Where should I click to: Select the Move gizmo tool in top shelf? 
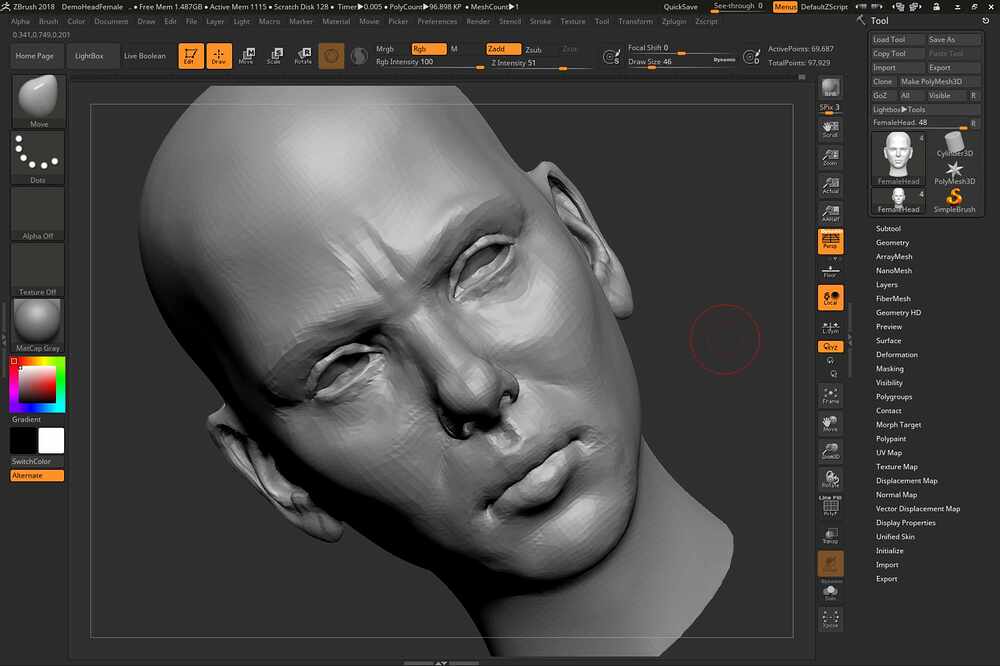[247, 56]
